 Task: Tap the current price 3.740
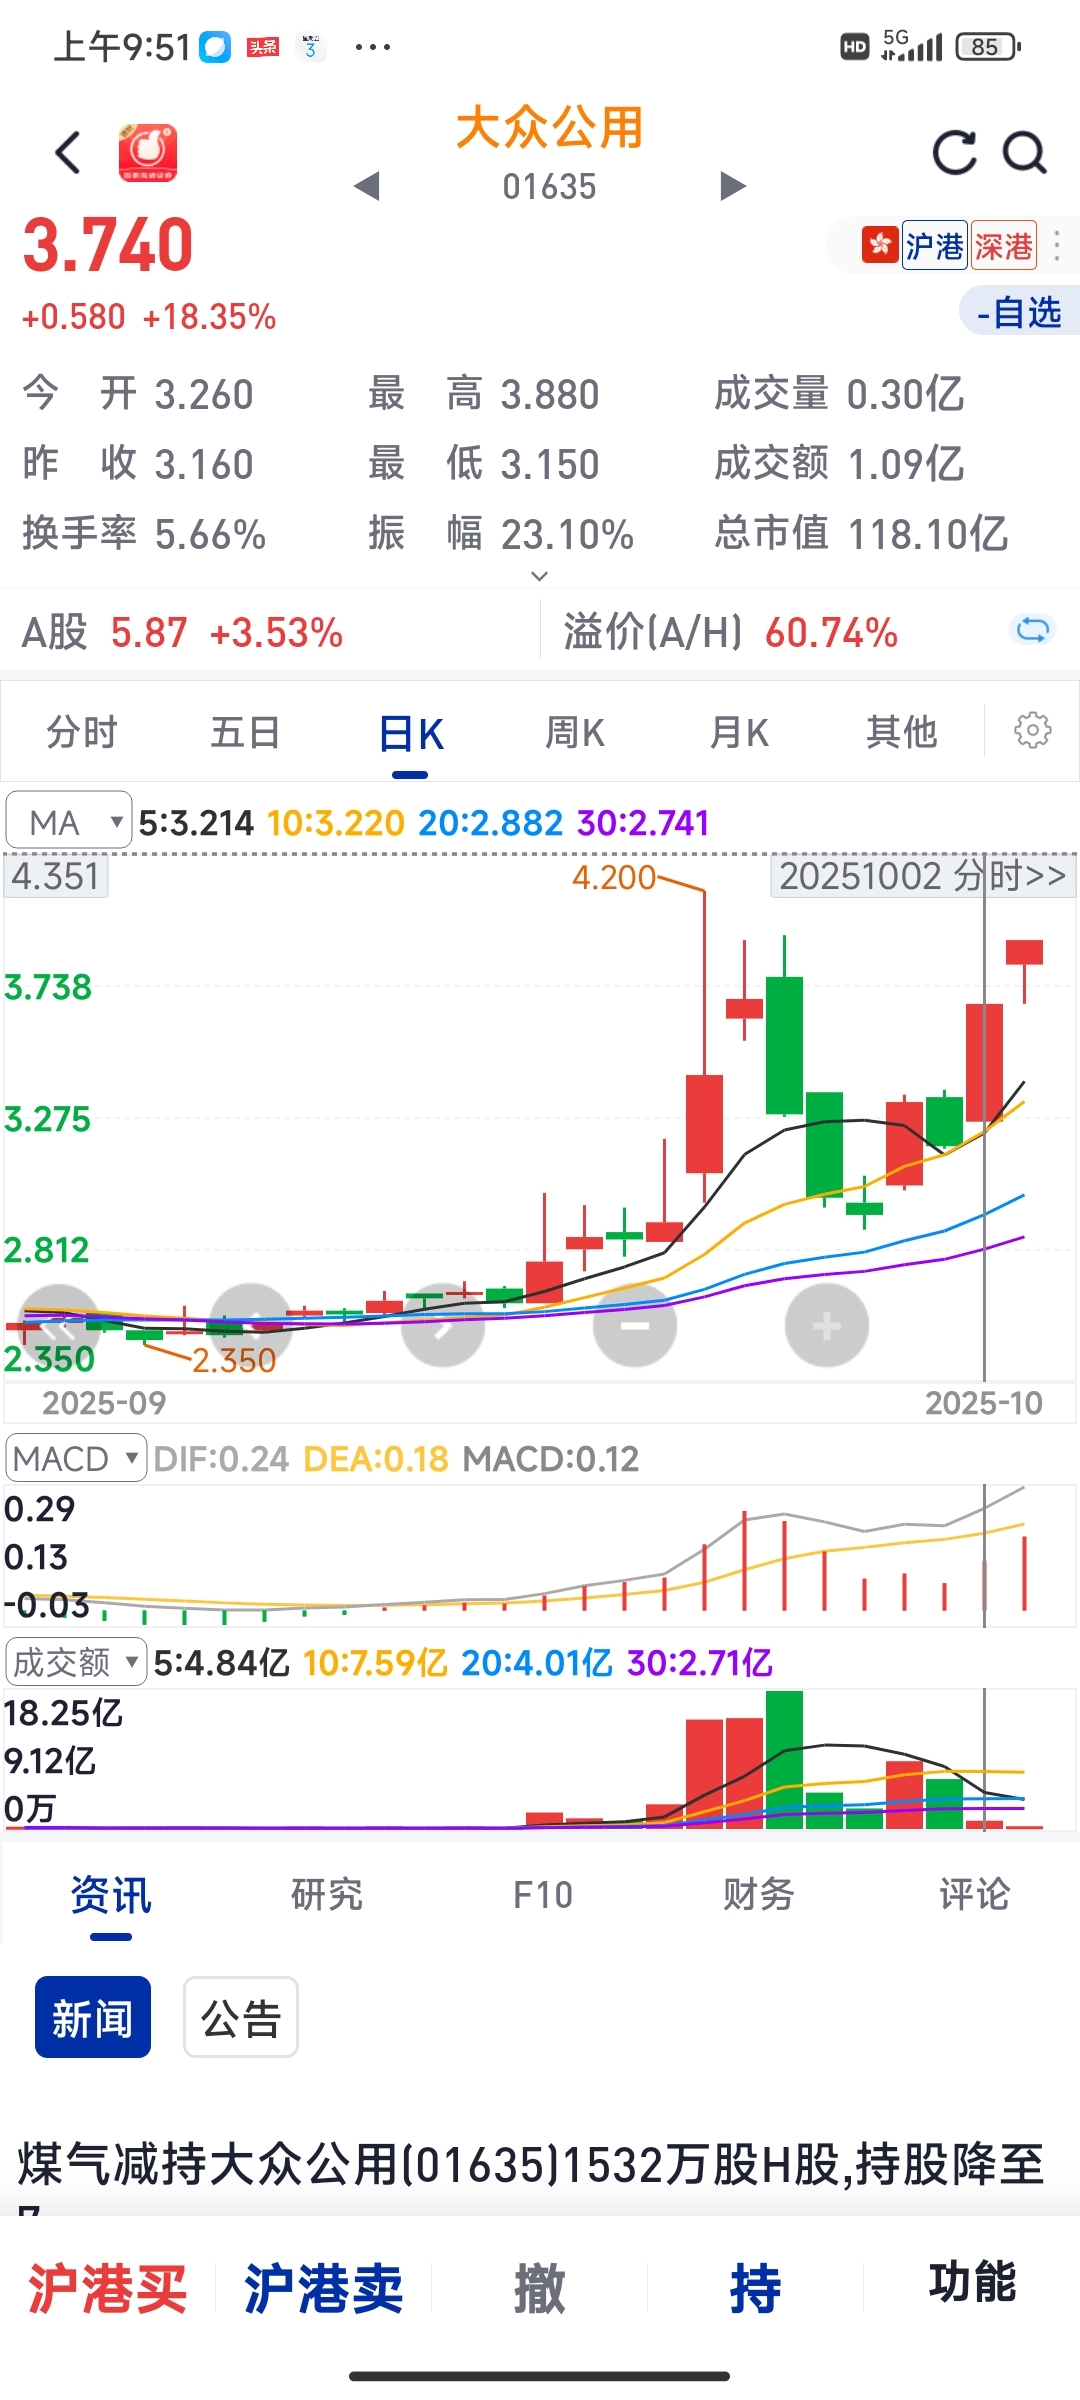[108, 246]
